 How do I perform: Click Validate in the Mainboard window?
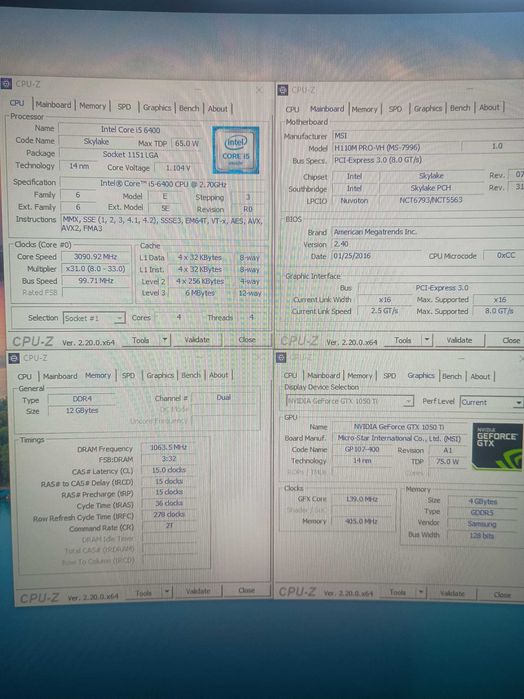pos(459,340)
